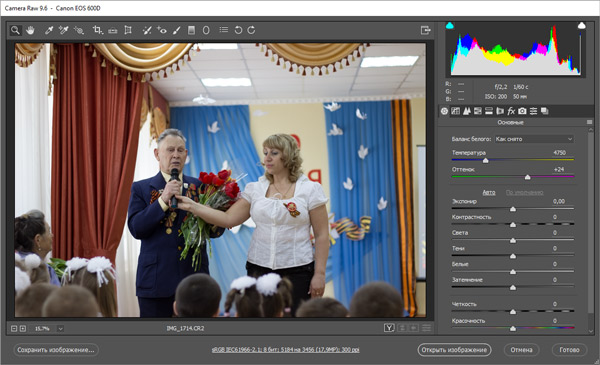Viewport: 600px width, 365px height.
Task: Copy current settings to before icon
Action: (x=414, y=328)
